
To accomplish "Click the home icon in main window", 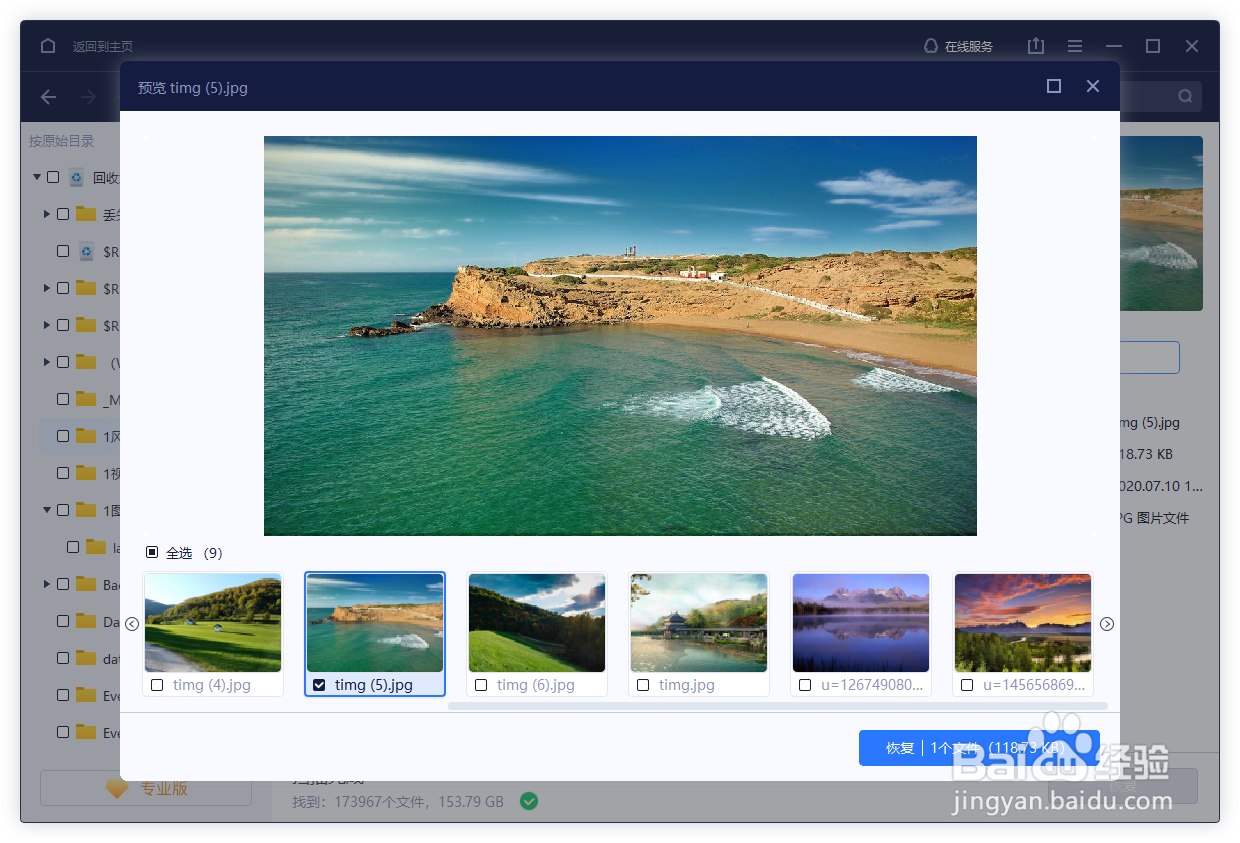I will 48,46.
